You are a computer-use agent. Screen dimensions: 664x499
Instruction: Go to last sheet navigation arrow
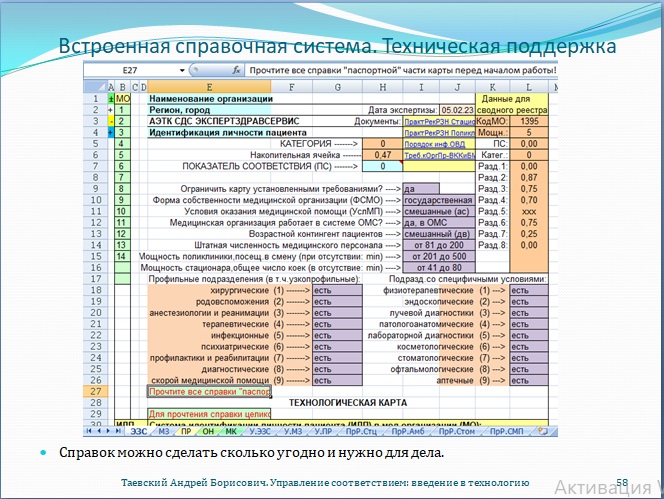118,431
